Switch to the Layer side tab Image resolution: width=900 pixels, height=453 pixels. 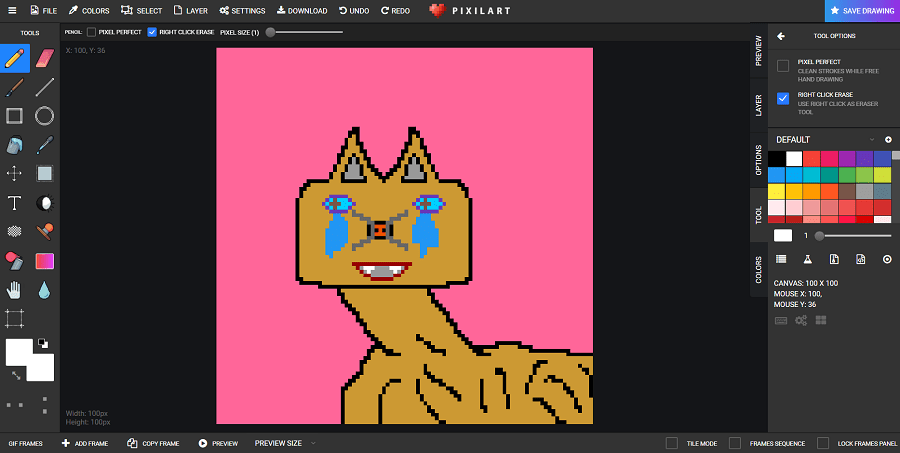[759, 106]
